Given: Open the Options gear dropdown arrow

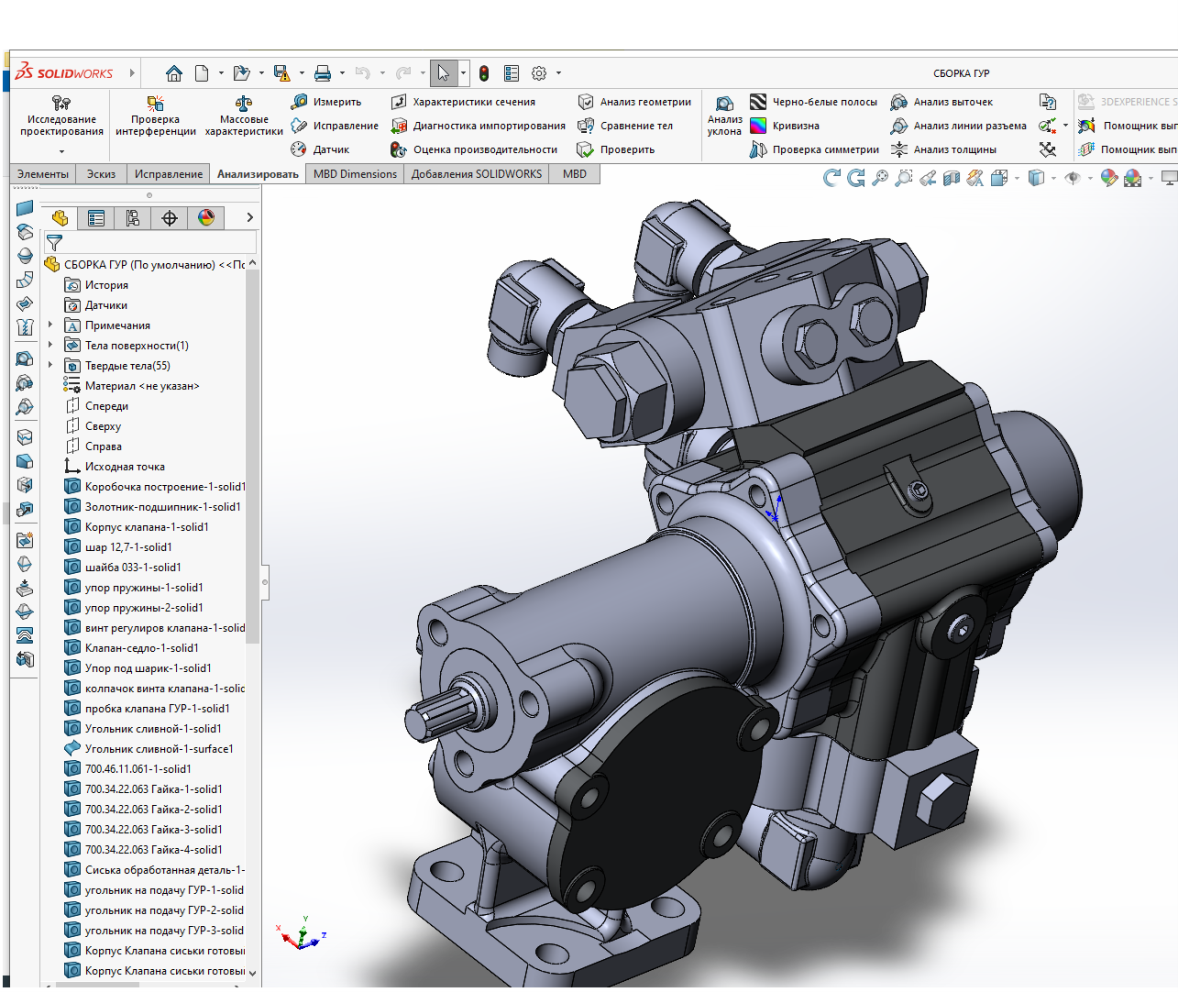Looking at the screenshot, I should (558, 73).
